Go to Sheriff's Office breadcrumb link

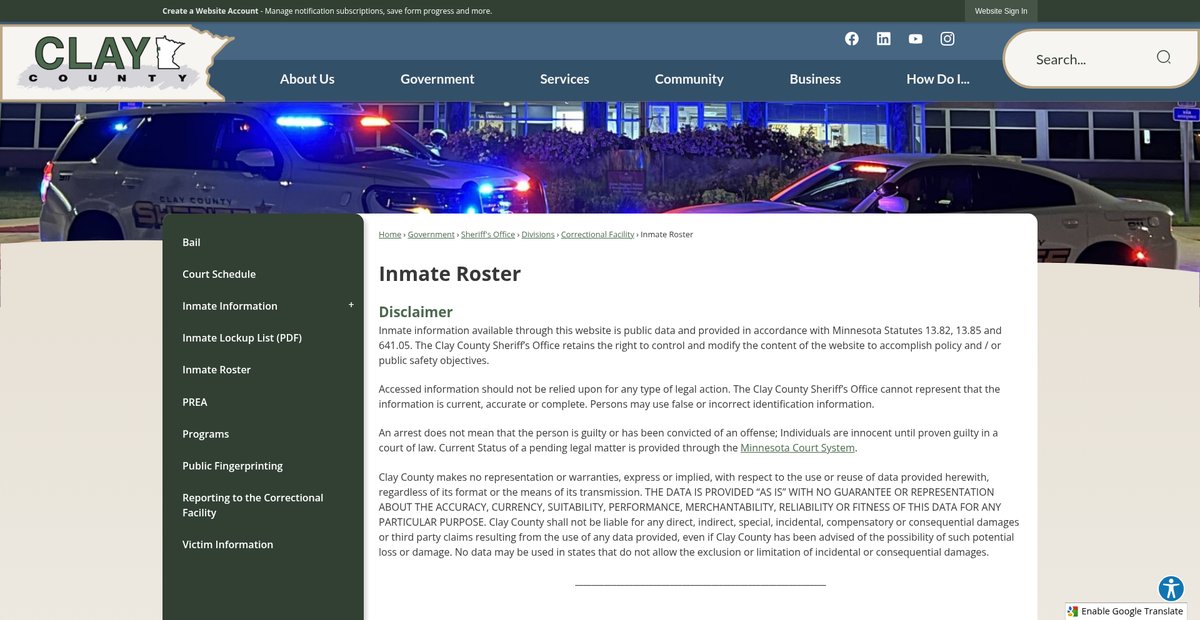(x=488, y=234)
